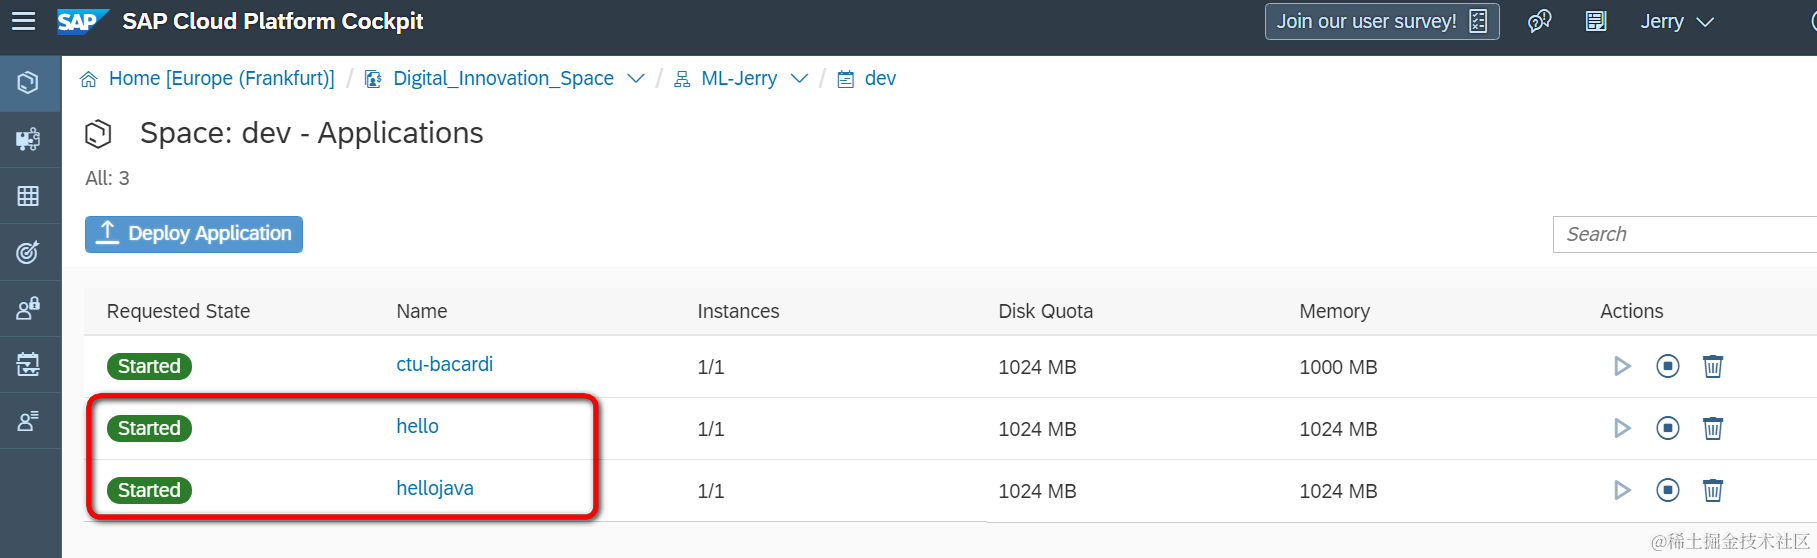Start the ctu-bacardi application
The width and height of the screenshot is (1817, 558).
coord(1622,366)
